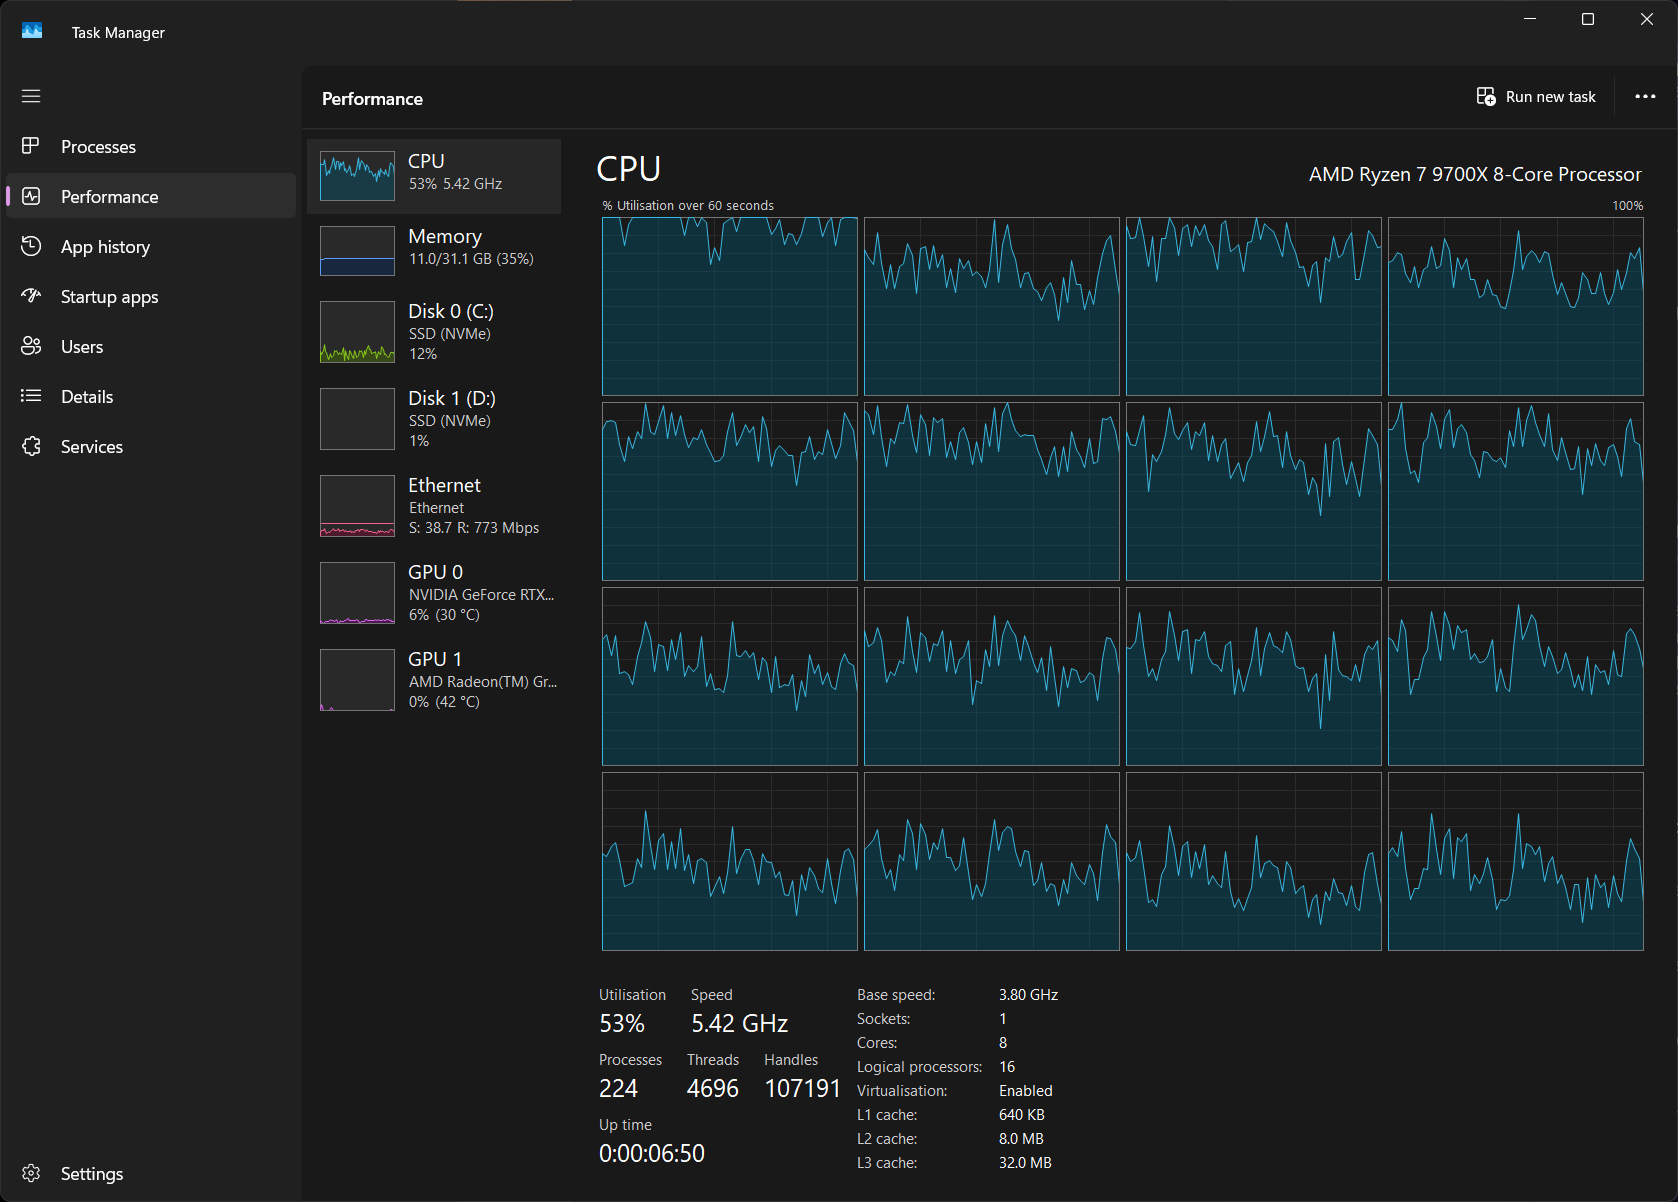This screenshot has height=1202, width=1678.
Task: Click the CPU entry in resource list
Action: (x=434, y=176)
